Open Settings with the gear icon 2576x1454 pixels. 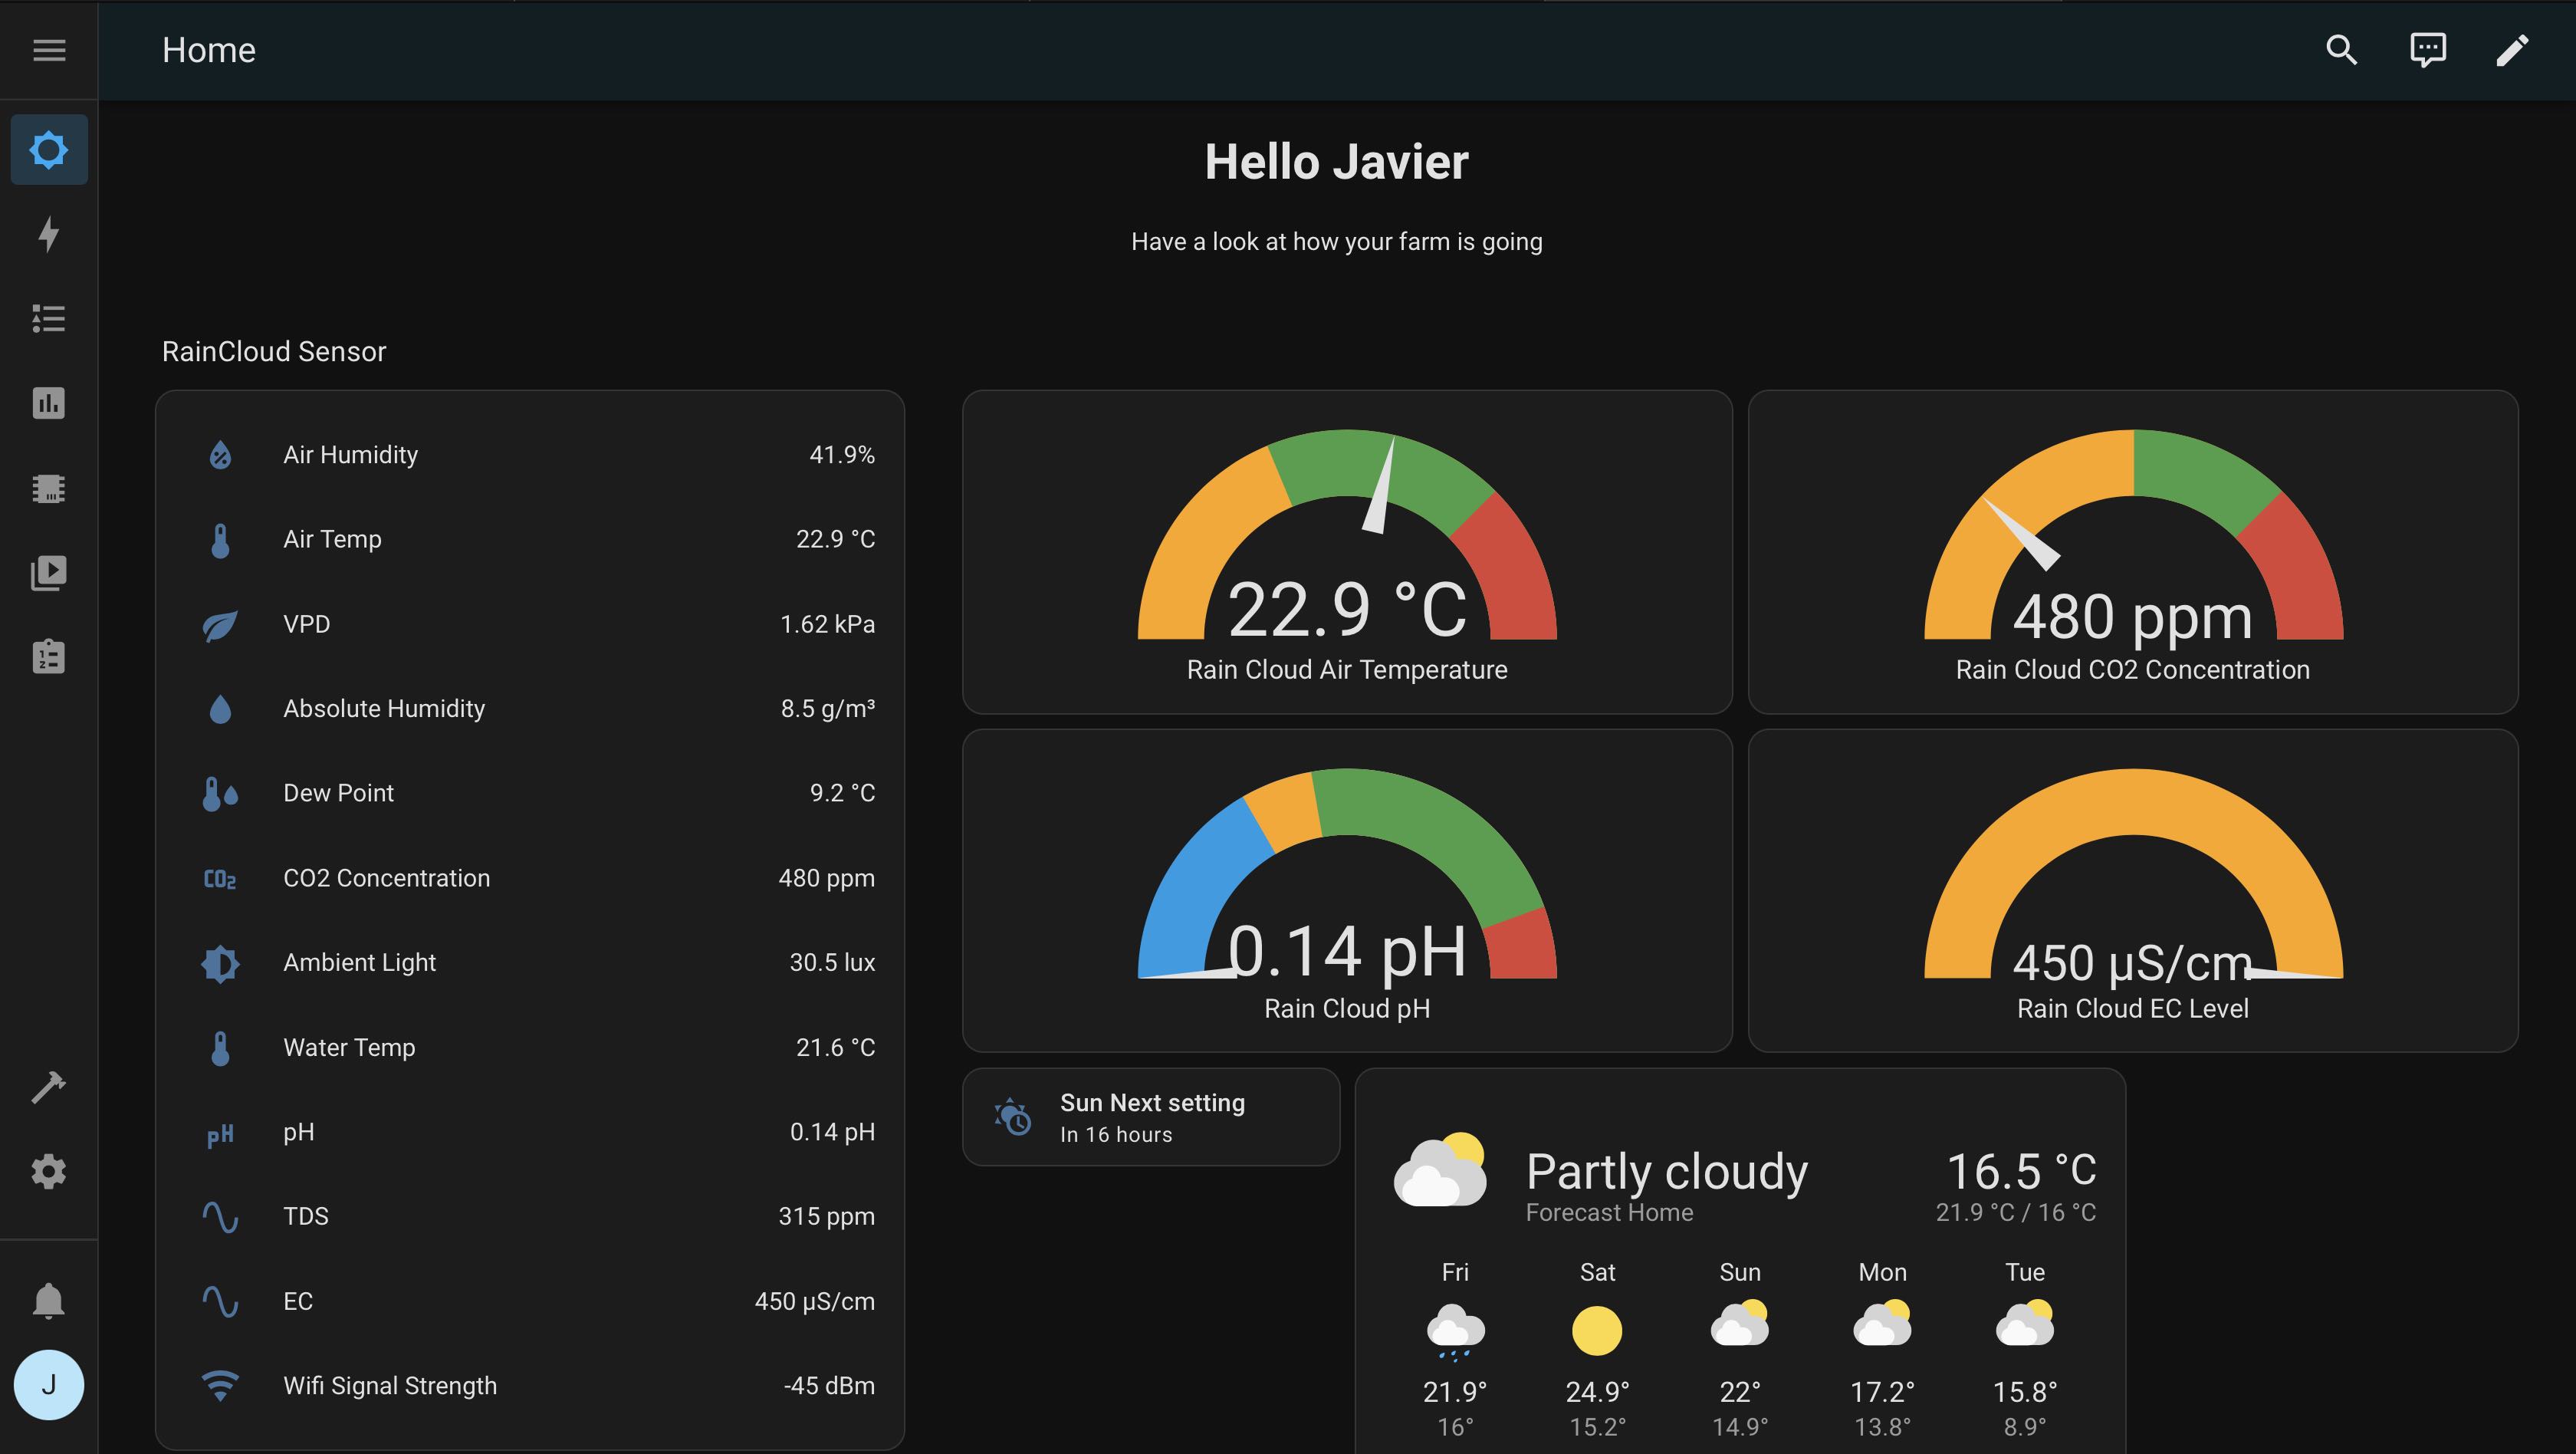pyautogui.click(x=48, y=1170)
